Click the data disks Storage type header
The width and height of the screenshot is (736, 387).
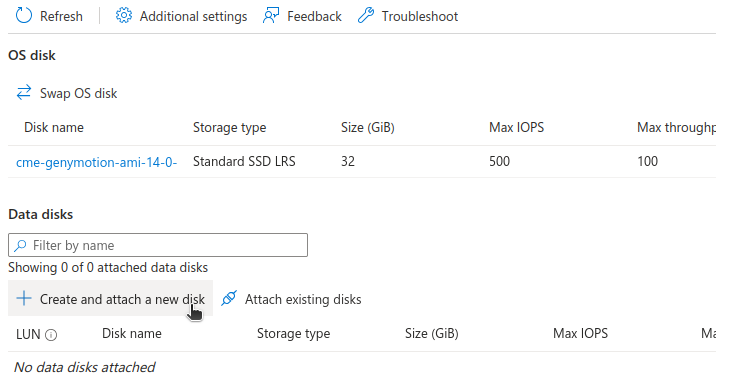(x=293, y=334)
